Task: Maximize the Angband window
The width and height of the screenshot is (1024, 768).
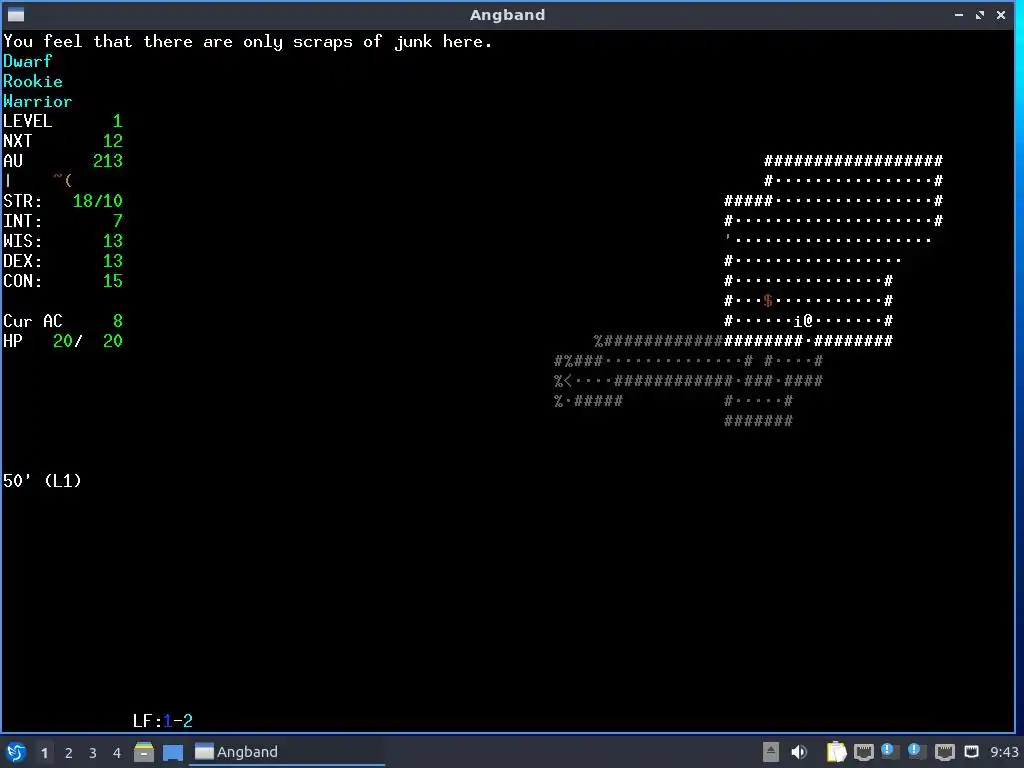Action: (980, 14)
